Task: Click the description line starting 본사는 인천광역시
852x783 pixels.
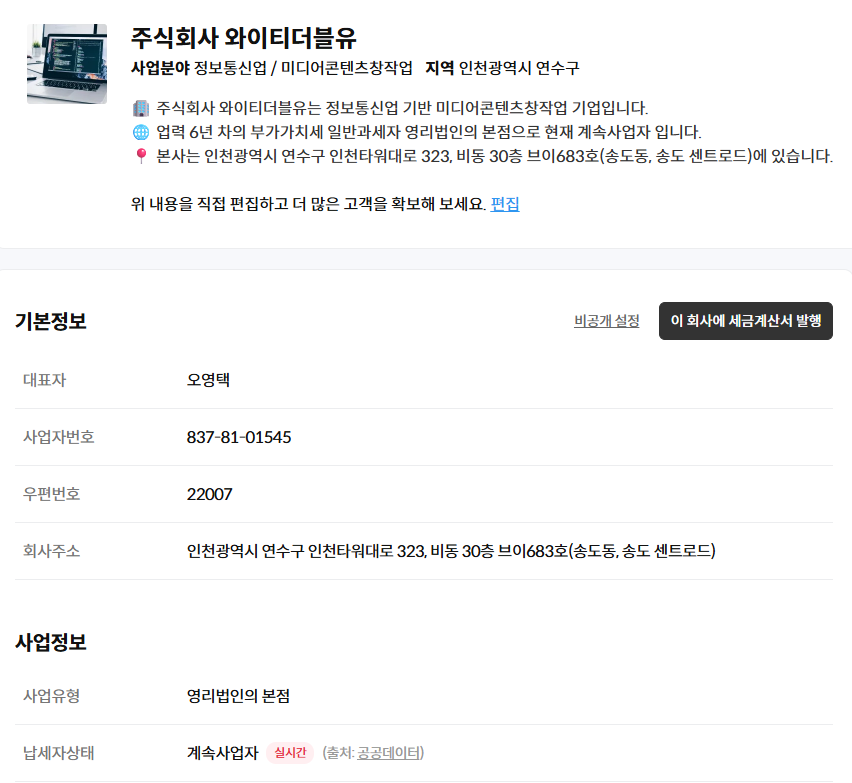Action: click(x=494, y=156)
